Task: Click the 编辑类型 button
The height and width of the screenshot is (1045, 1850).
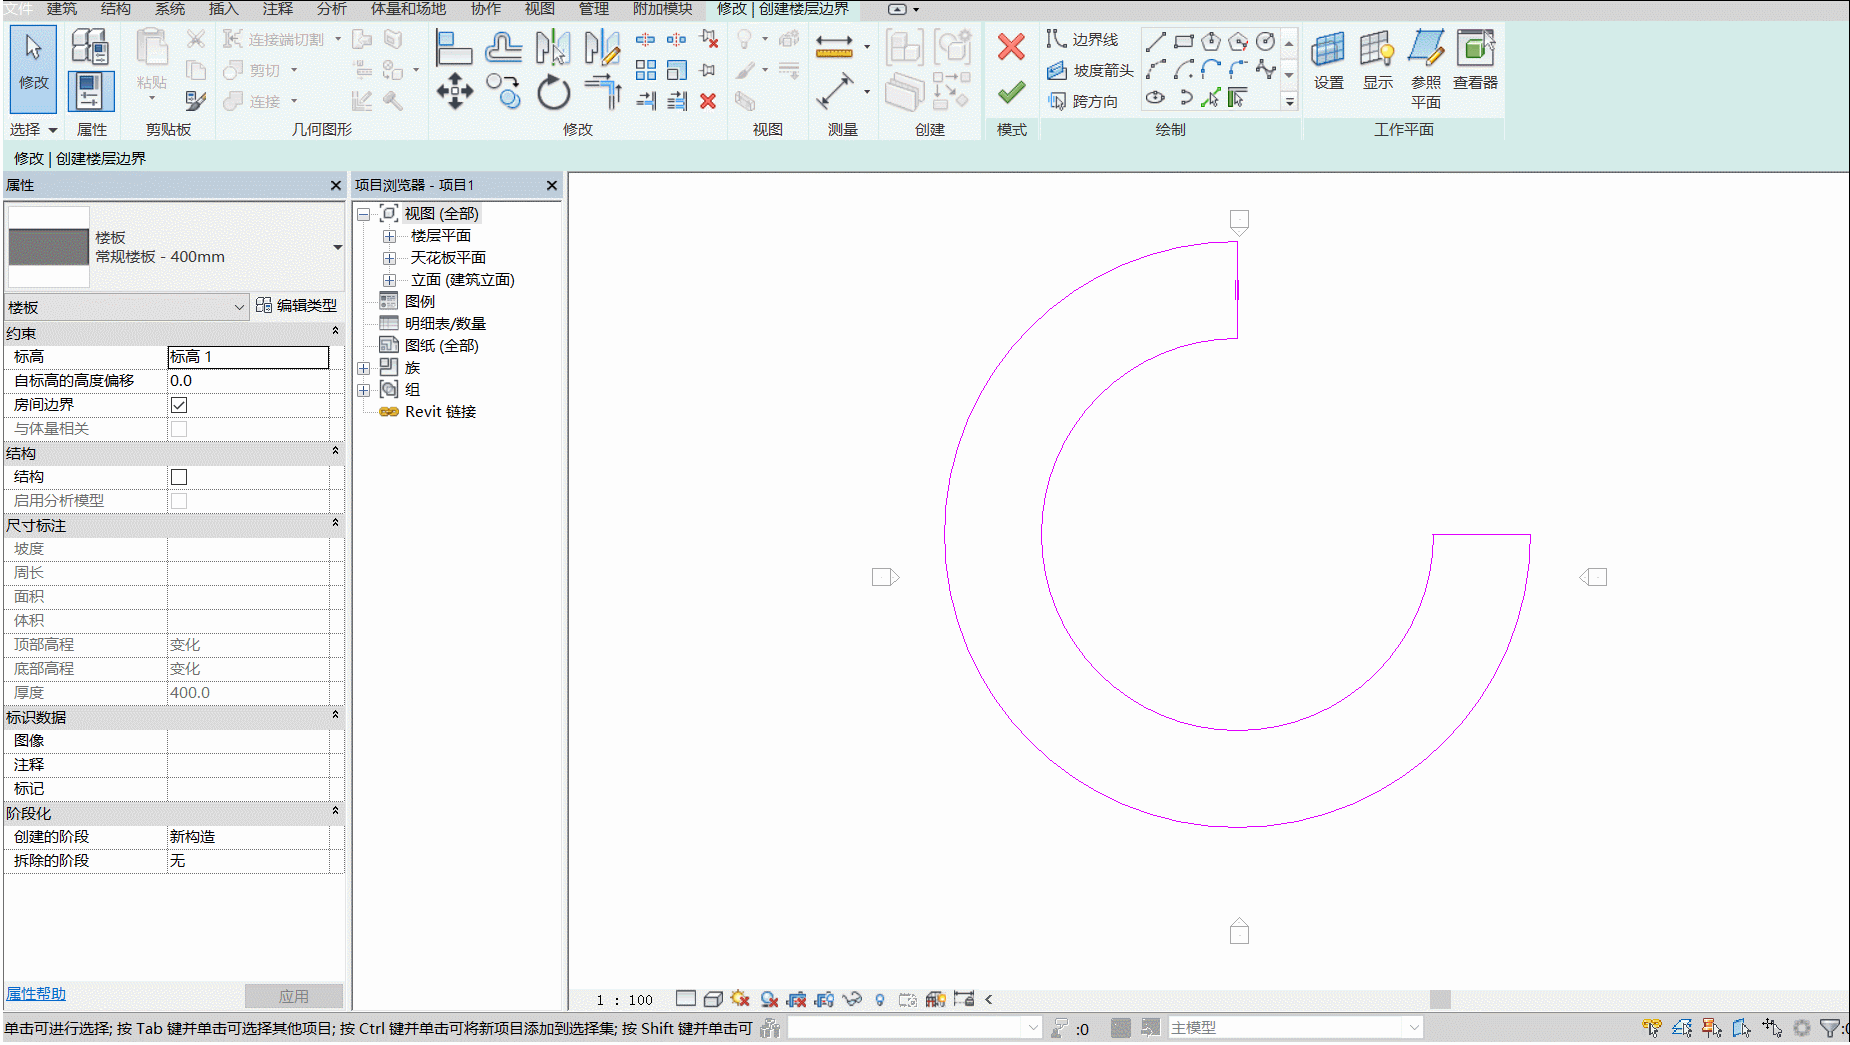Action: tap(297, 305)
